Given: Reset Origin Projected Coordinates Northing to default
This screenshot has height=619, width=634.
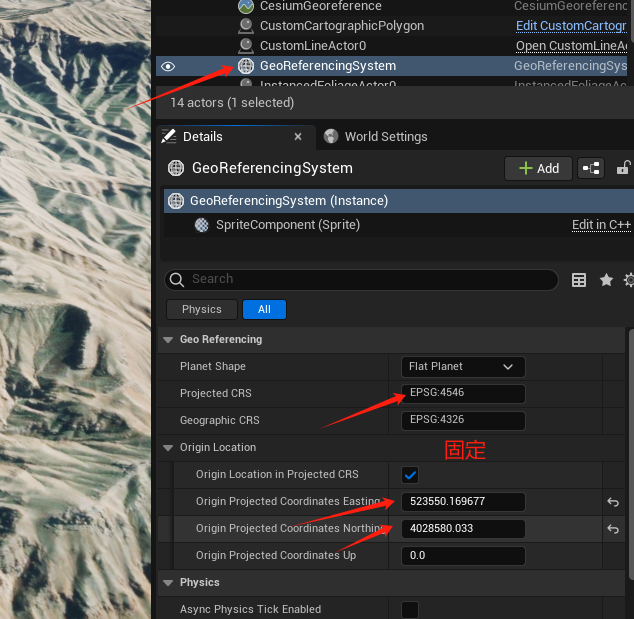Looking at the screenshot, I should pyautogui.click(x=613, y=529).
